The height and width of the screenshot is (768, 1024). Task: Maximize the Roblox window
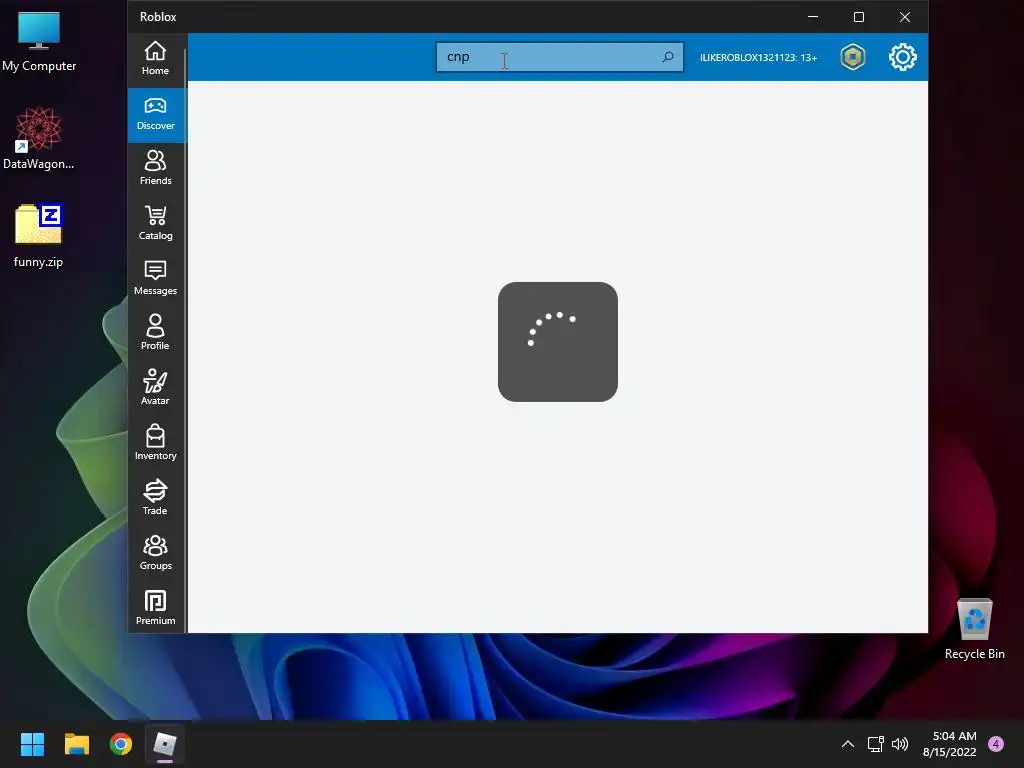tap(859, 17)
